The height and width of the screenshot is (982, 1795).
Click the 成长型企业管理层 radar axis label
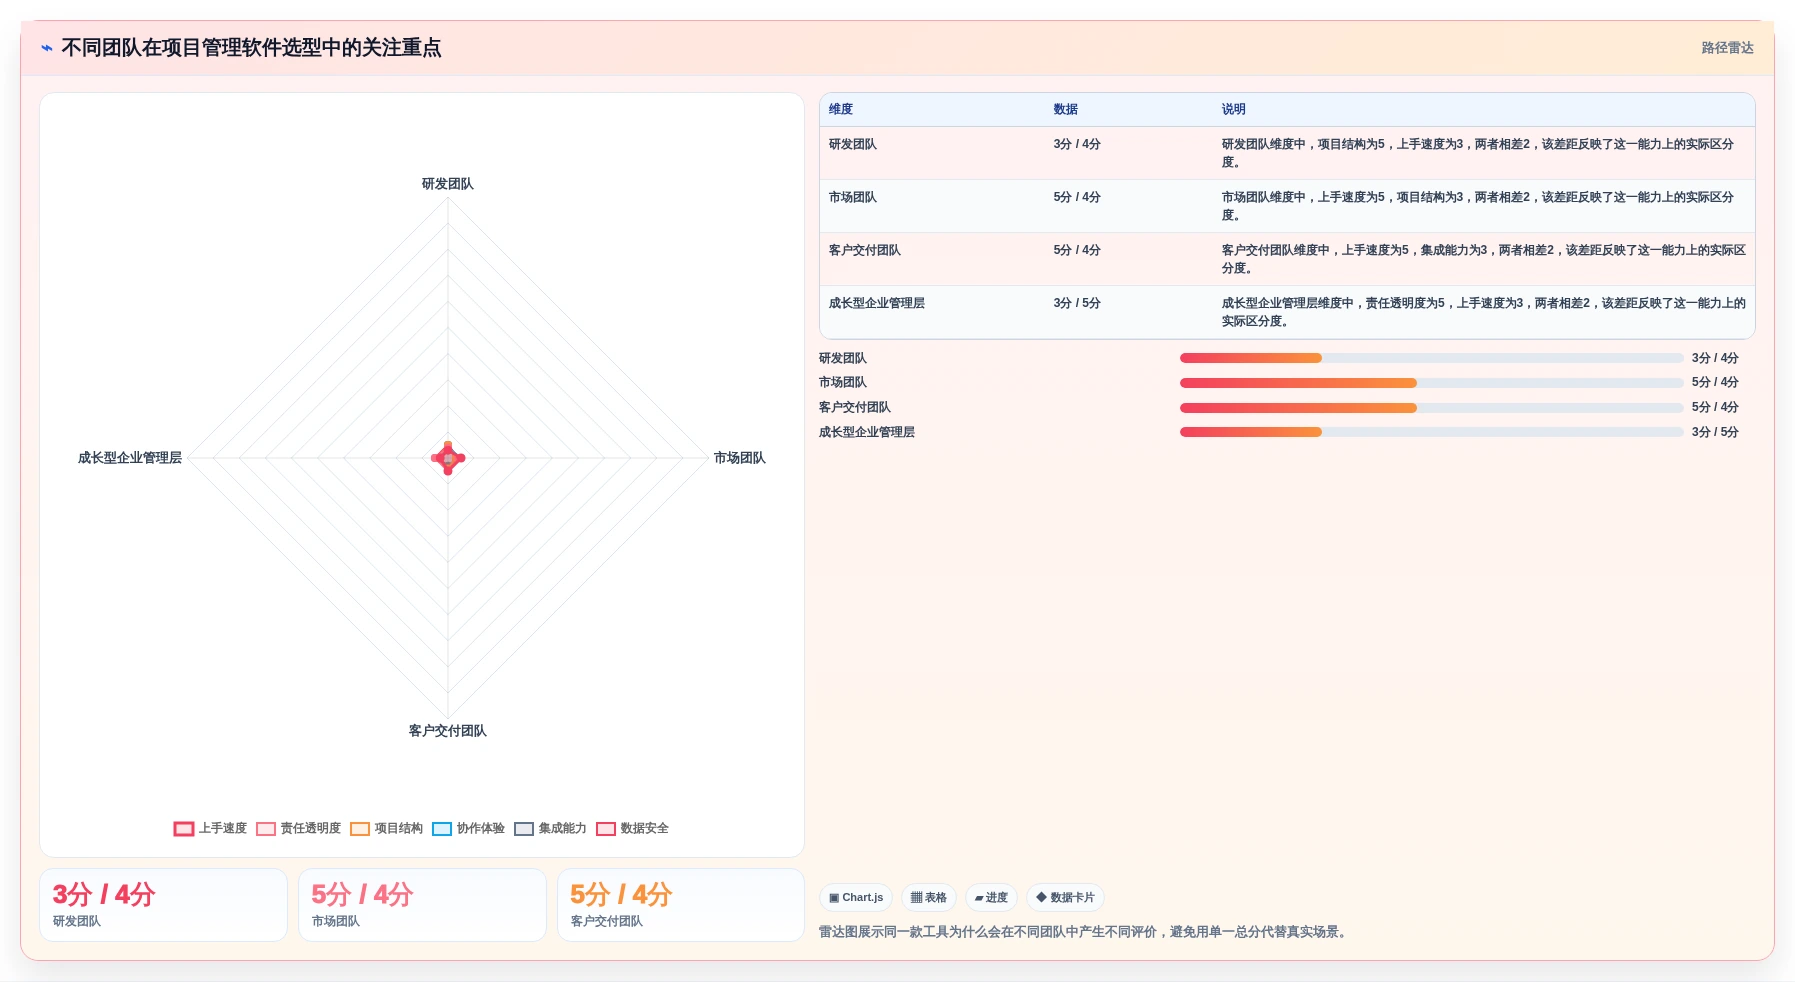130,458
